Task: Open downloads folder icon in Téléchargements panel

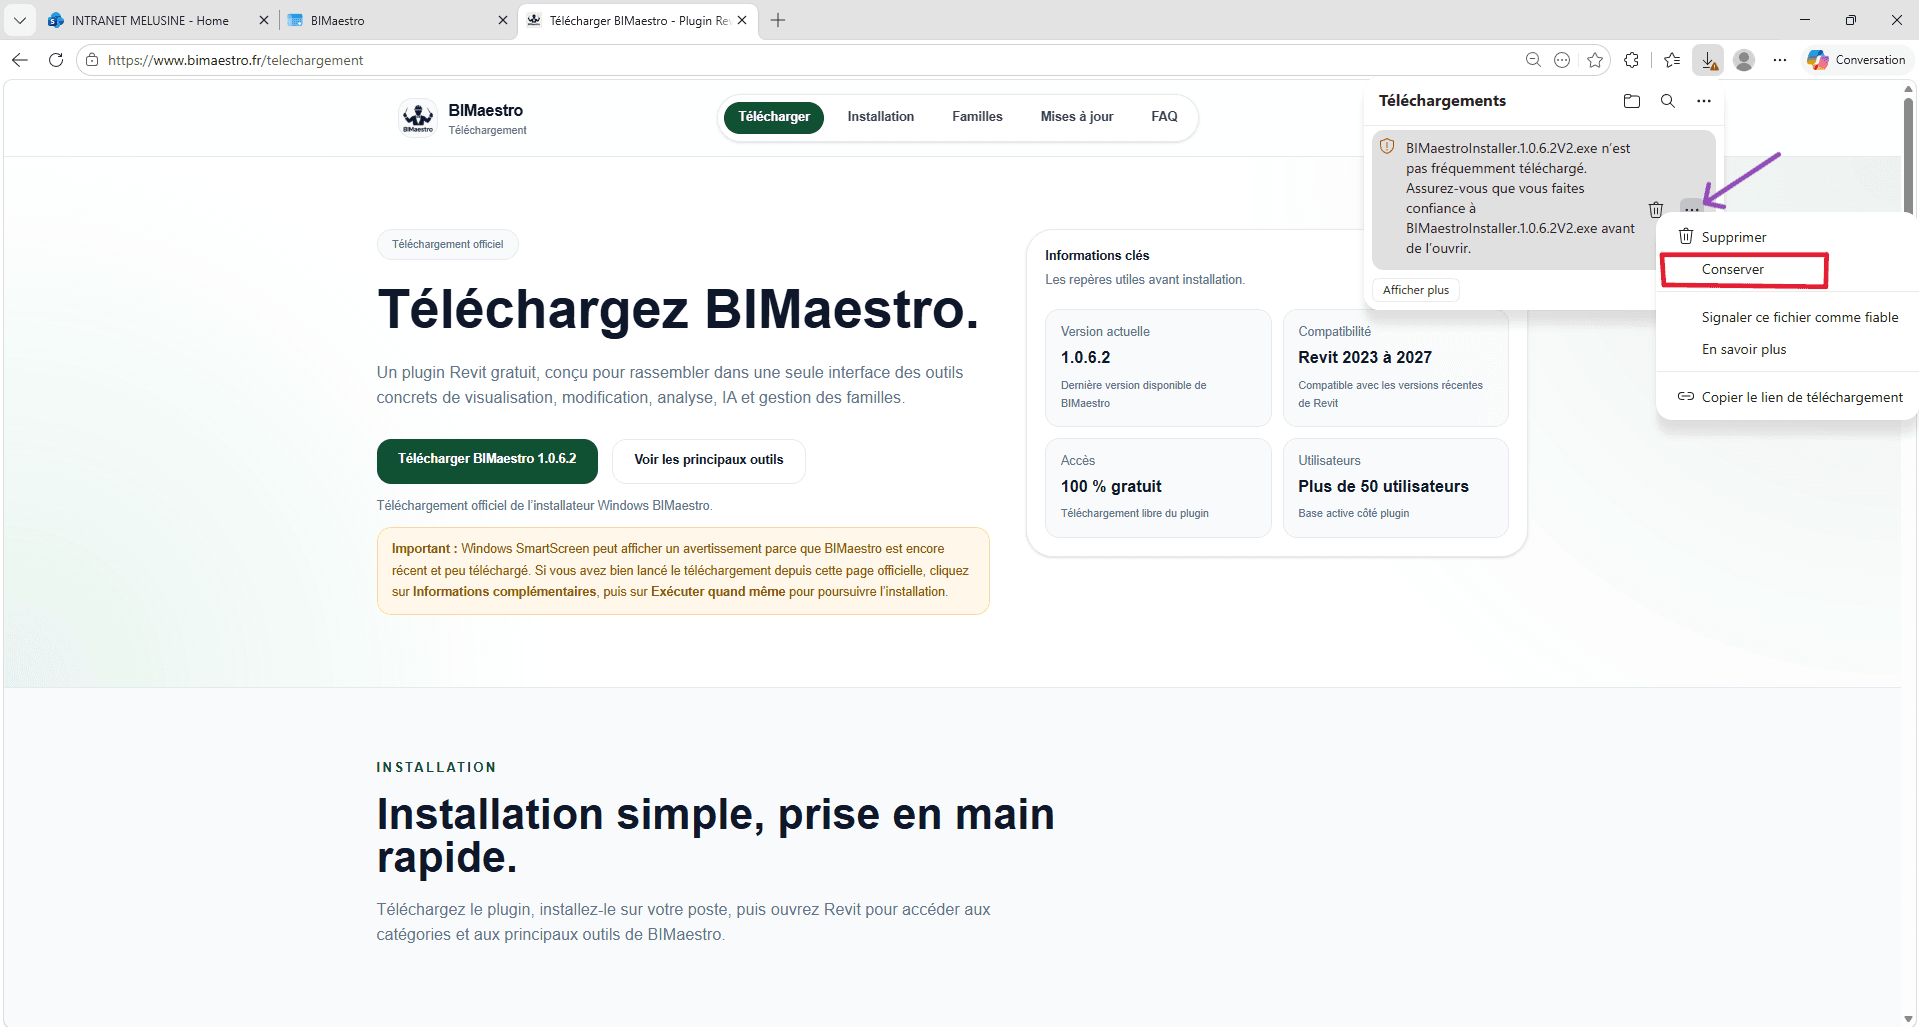Action: (x=1632, y=101)
